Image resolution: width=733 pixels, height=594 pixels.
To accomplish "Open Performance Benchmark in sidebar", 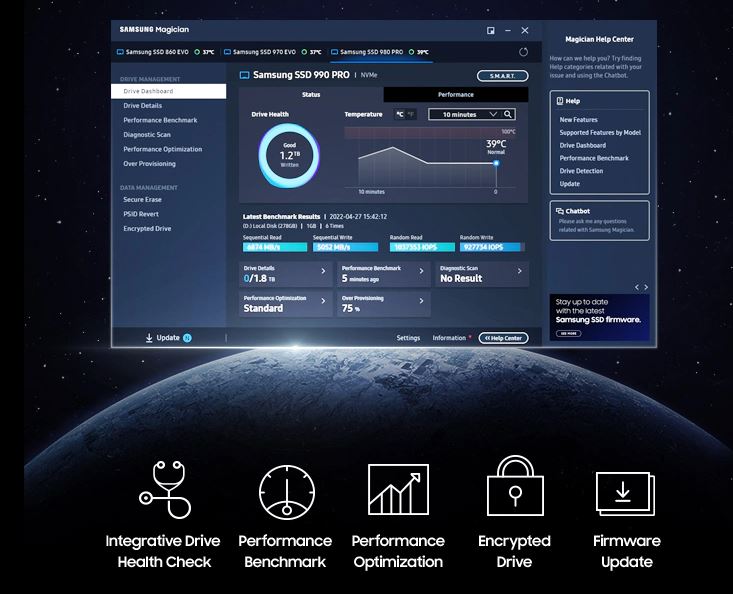I will [160, 120].
